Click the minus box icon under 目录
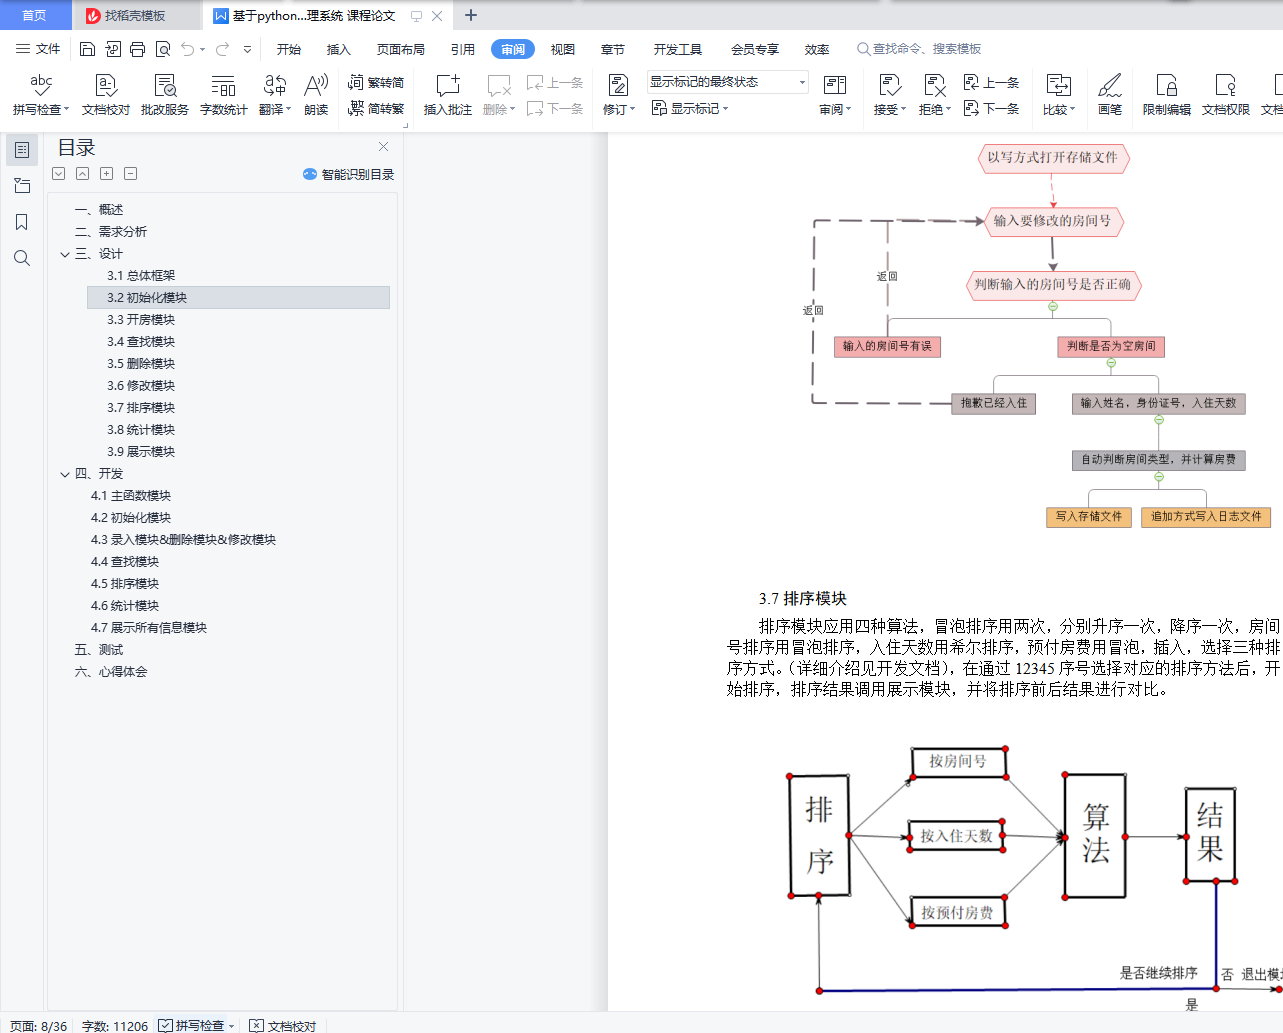 (x=131, y=174)
